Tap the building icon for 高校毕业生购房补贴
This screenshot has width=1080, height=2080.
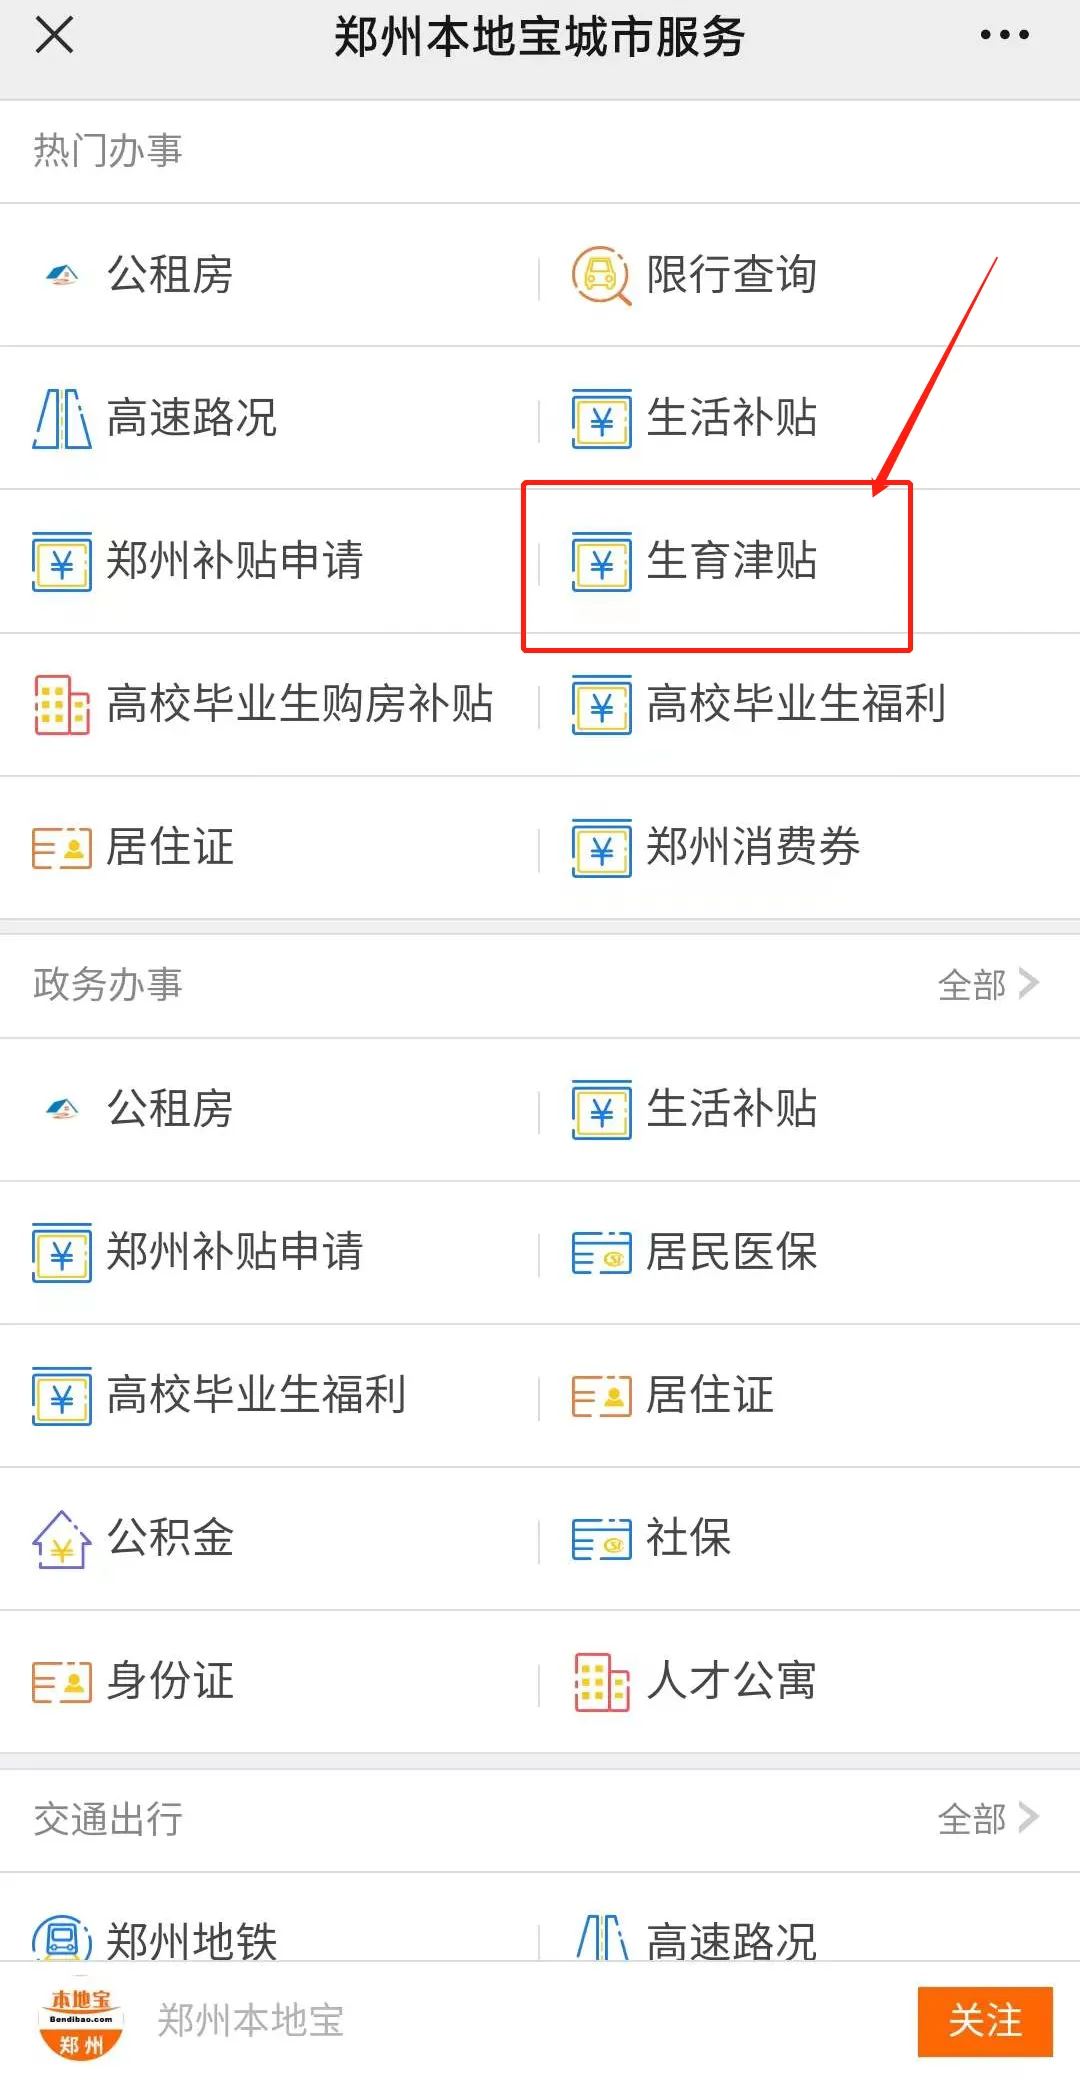(62, 704)
